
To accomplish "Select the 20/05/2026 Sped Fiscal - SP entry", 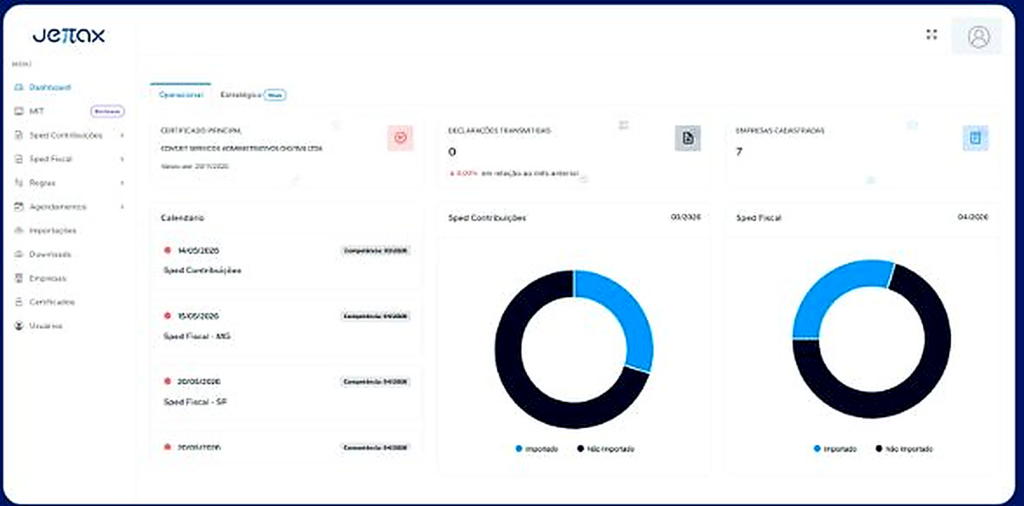I will 286,391.
